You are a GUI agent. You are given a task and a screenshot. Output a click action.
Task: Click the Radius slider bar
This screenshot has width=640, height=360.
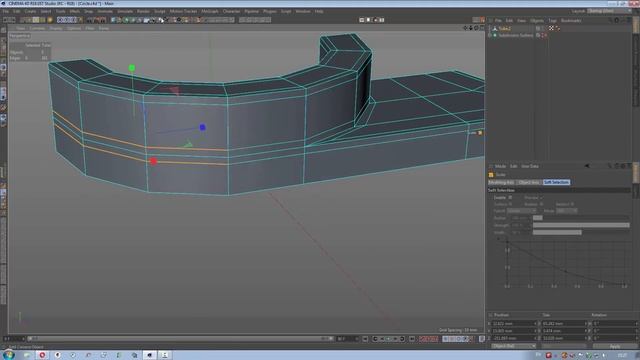(581, 218)
